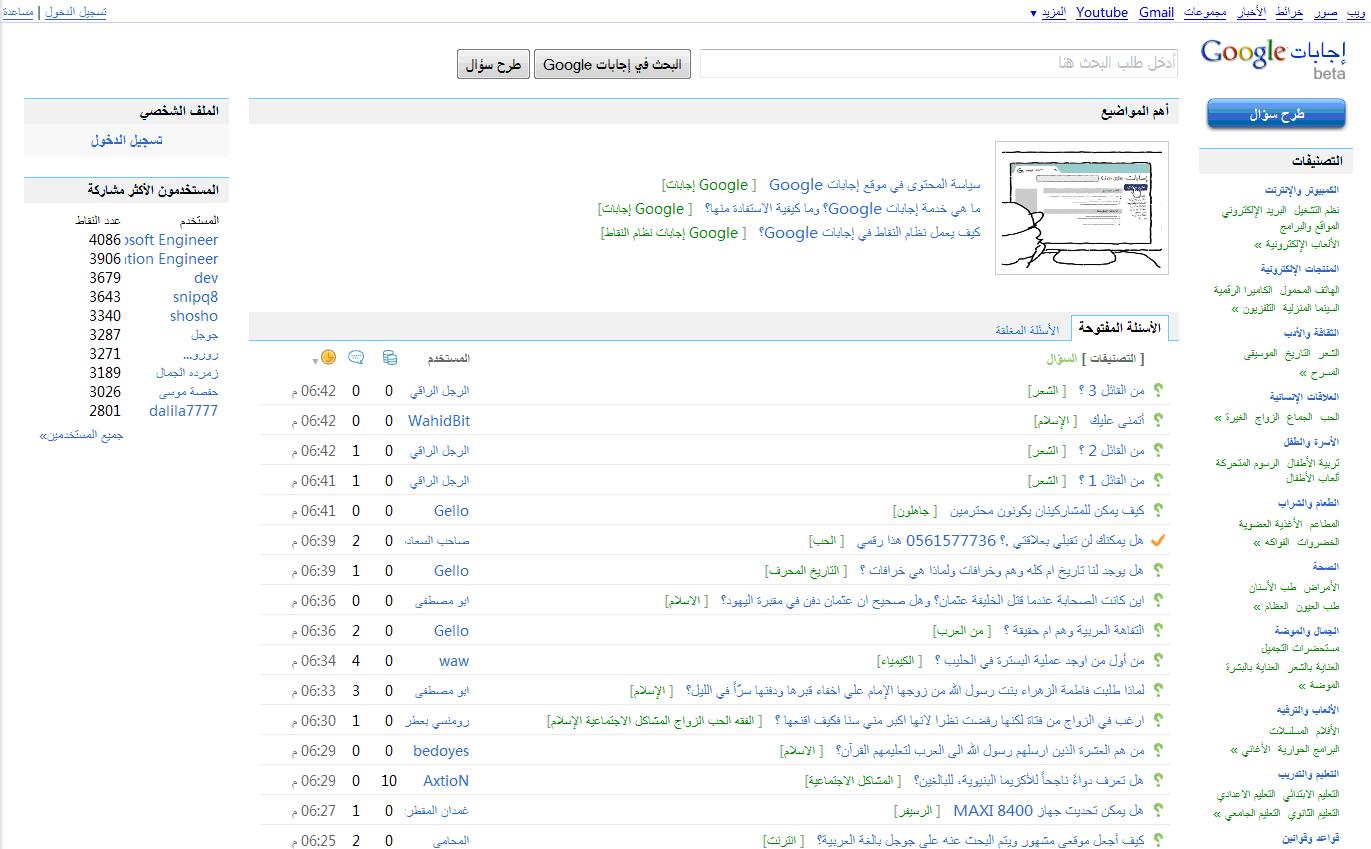
Task: Open top contributor 'snipq8' profile
Action: (x=195, y=297)
